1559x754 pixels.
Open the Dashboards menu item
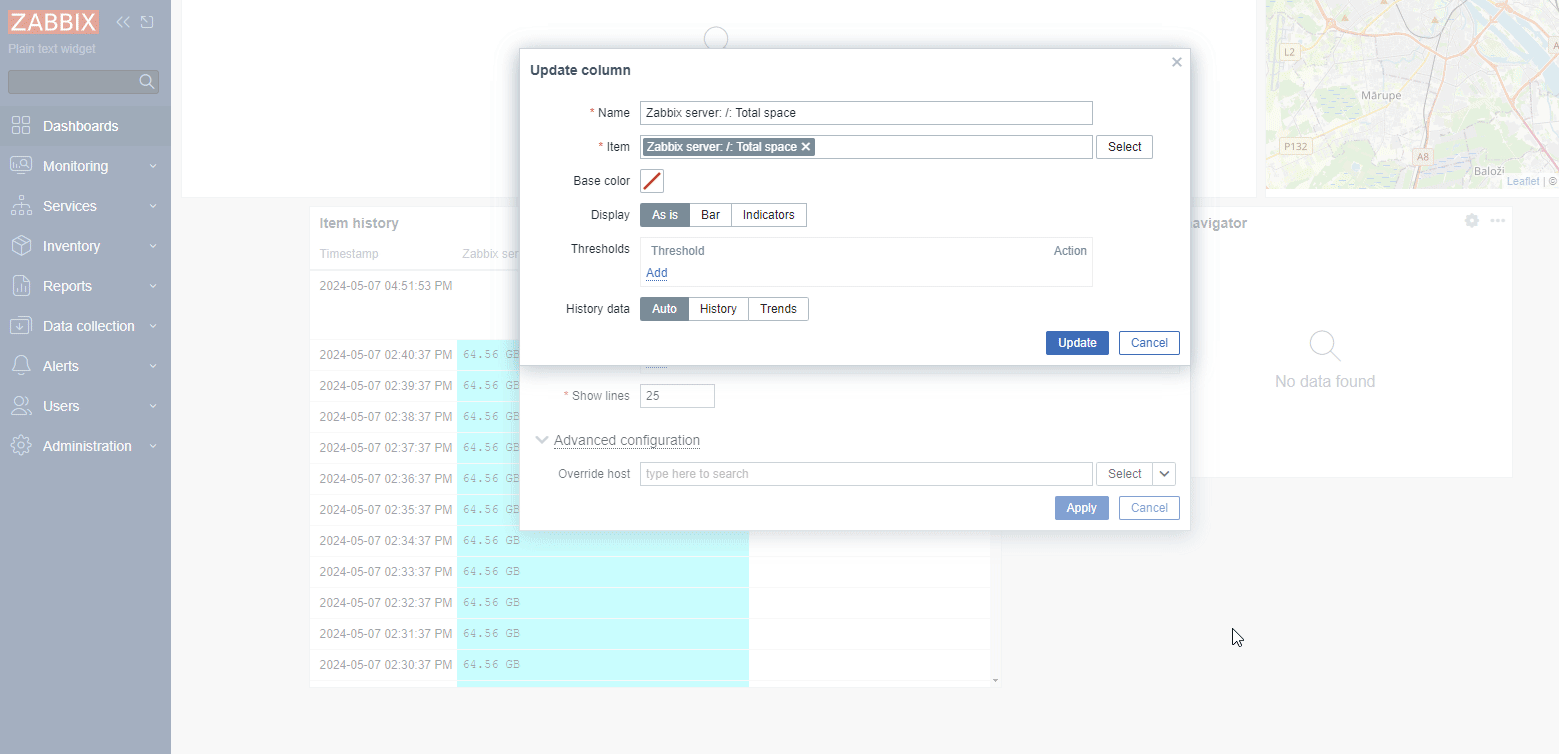(85, 126)
